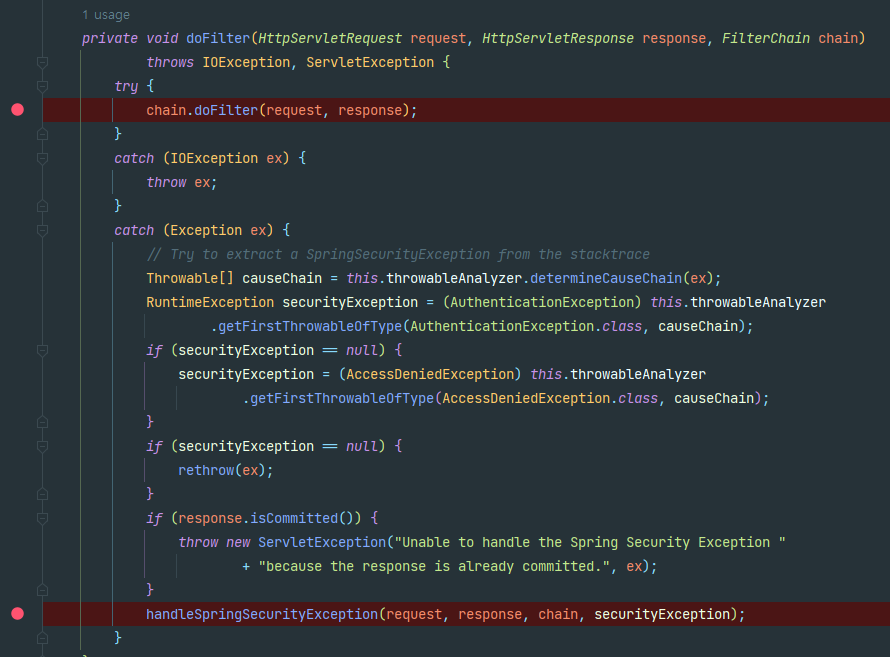Click ServletException in the throws clause
This screenshot has height=657, width=890.
click(370, 62)
